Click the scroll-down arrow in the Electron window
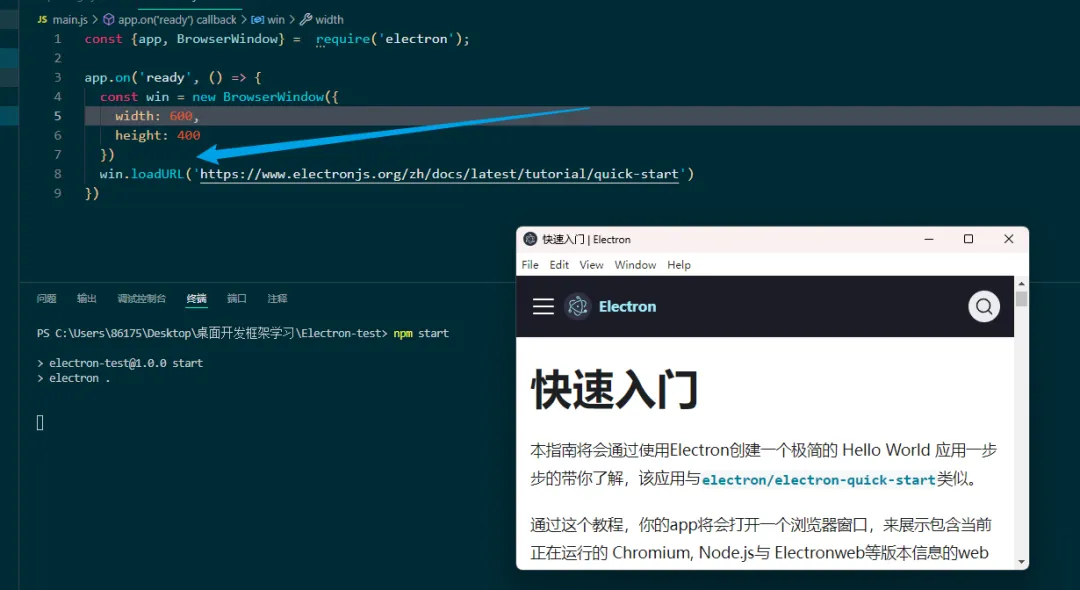This screenshot has height=590, width=1080. coord(1021,562)
